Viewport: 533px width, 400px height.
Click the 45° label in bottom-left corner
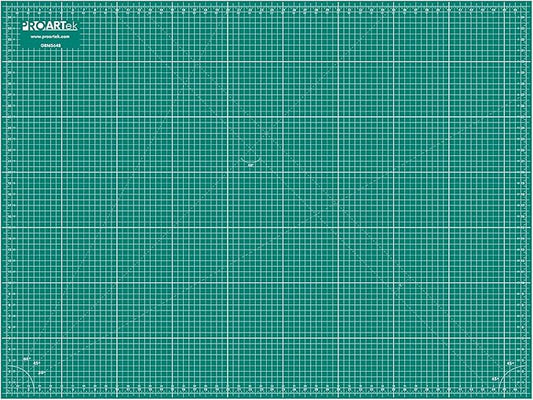pos(36,363)
